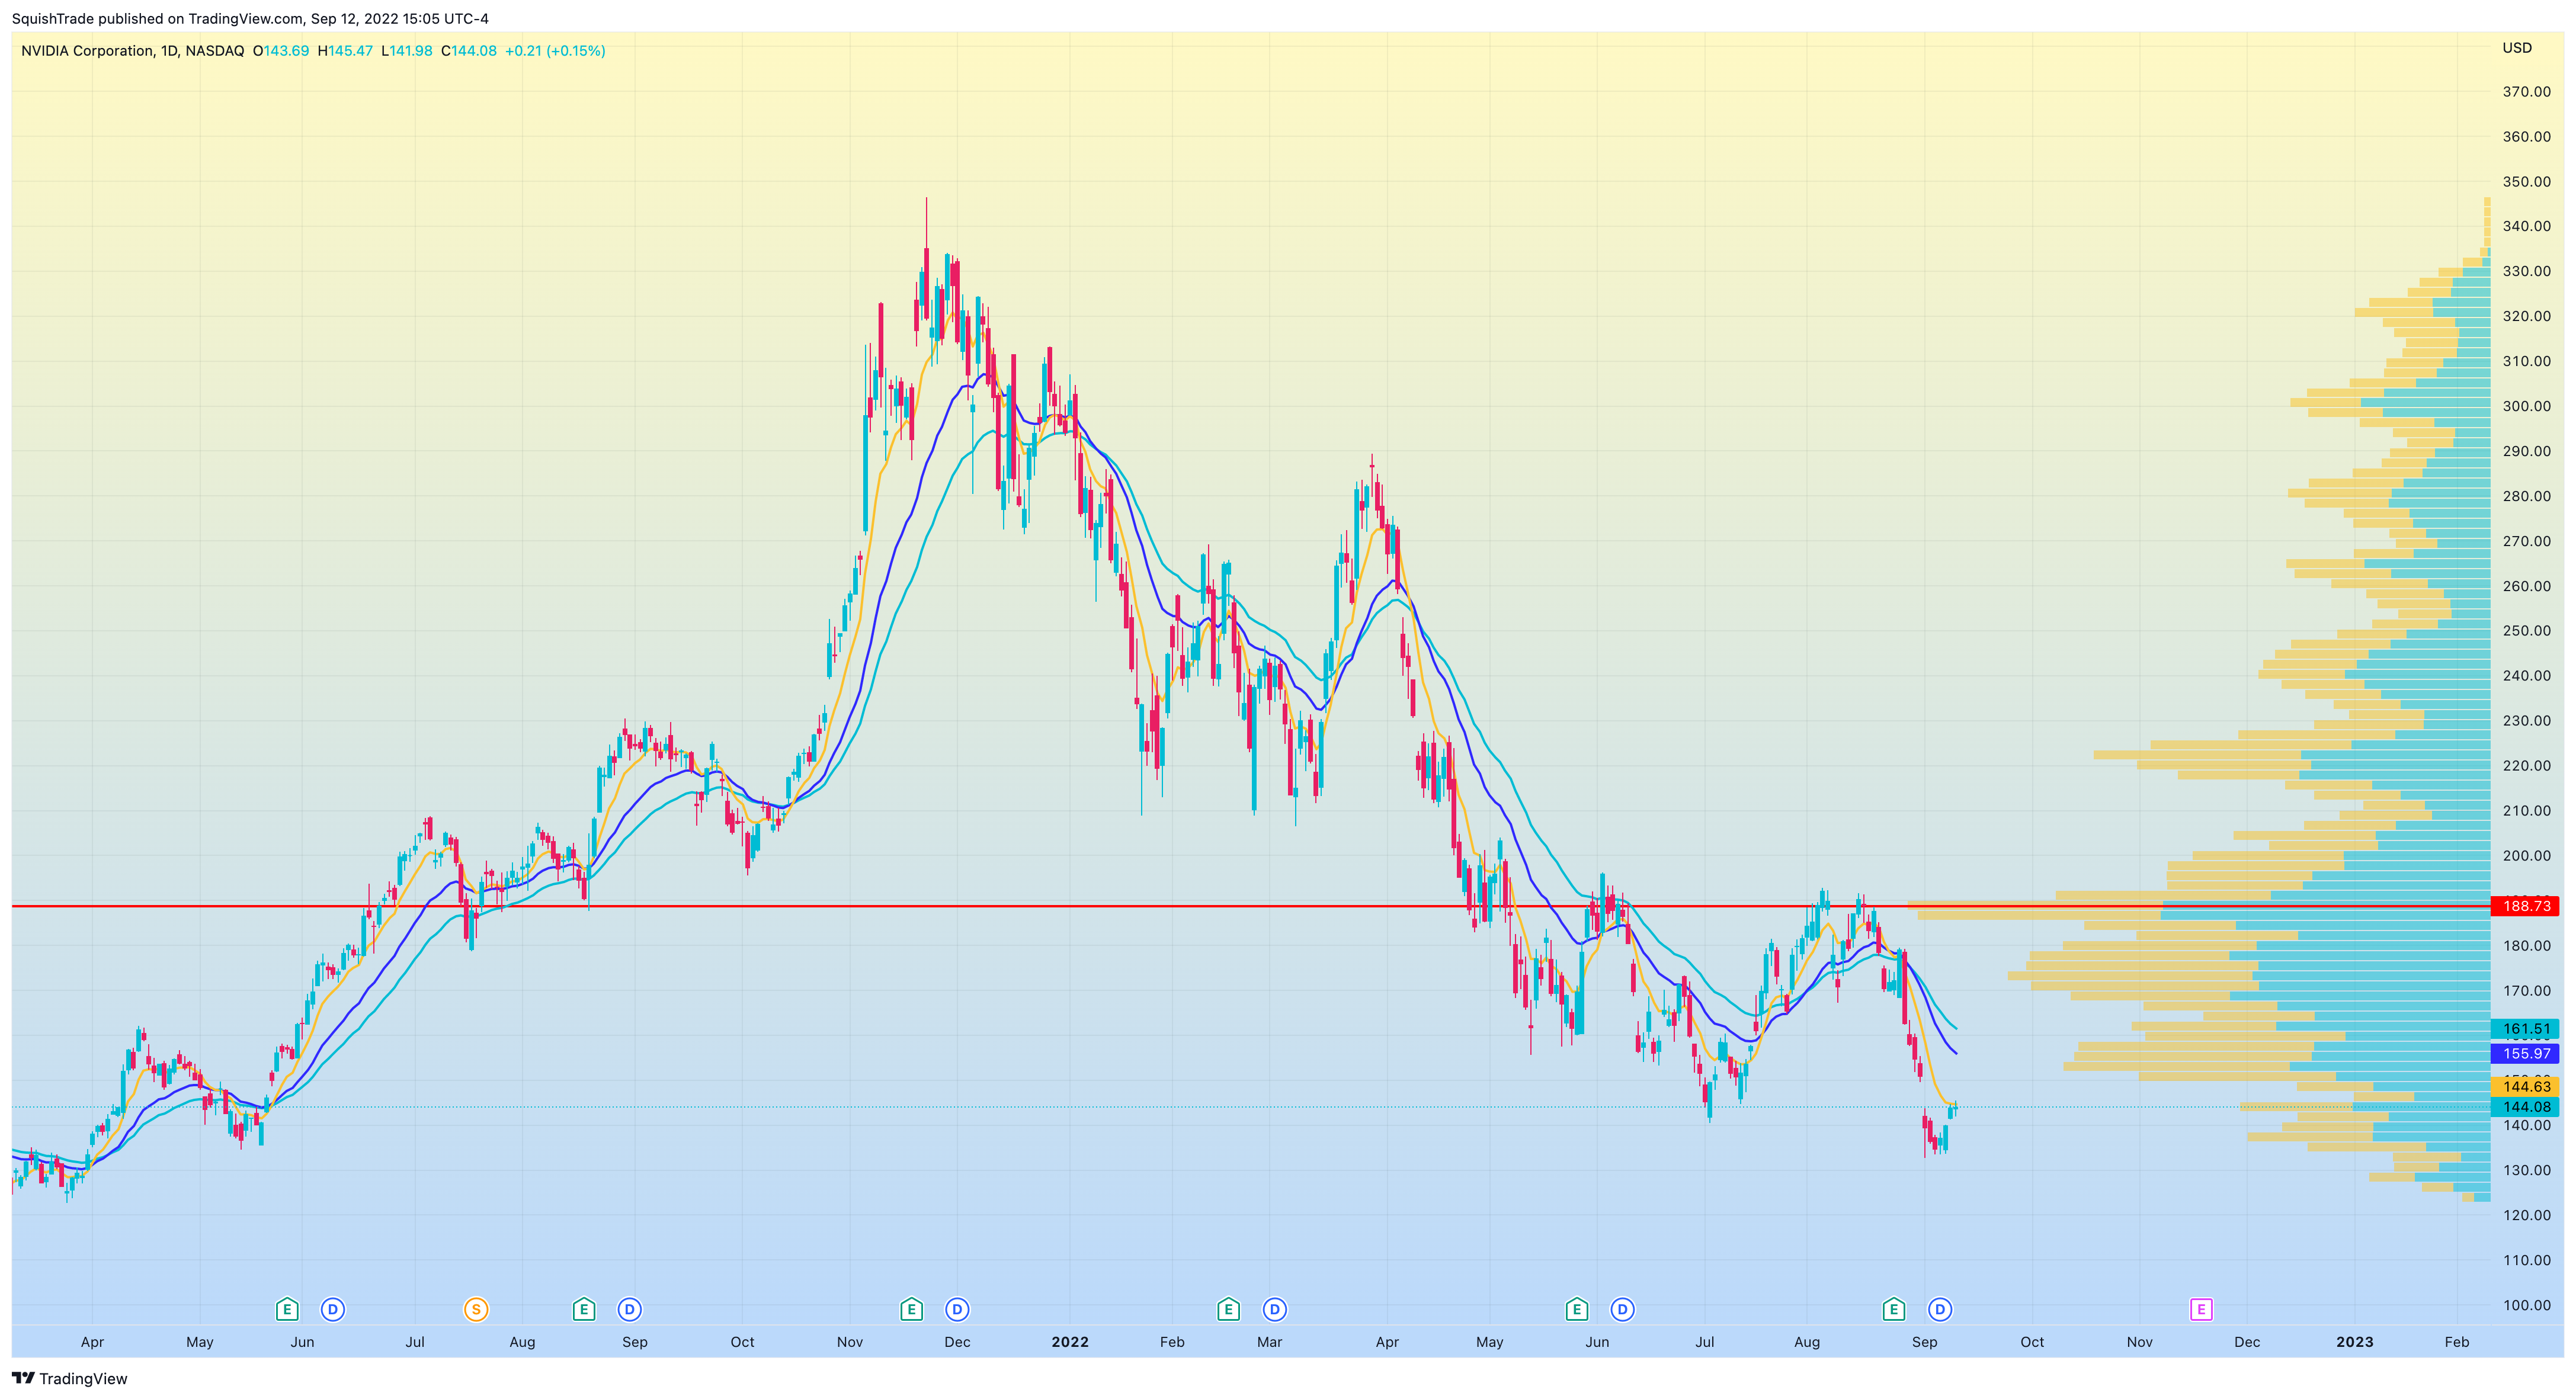Click the earnings 'E' marker after Feb 2022

coord(1228,1309)
